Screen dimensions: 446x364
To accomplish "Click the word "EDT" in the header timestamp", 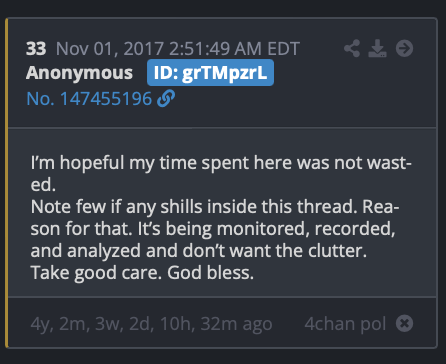I will click(284, 49).
